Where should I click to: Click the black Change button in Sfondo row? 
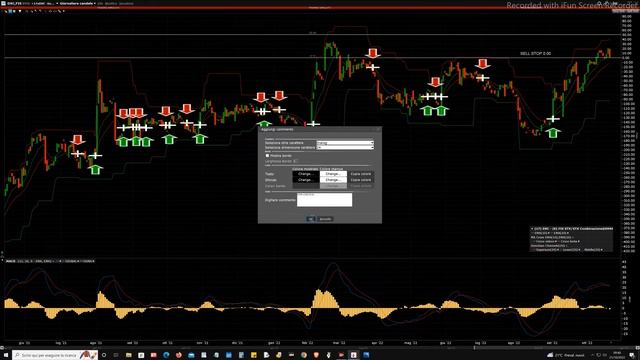306,180
